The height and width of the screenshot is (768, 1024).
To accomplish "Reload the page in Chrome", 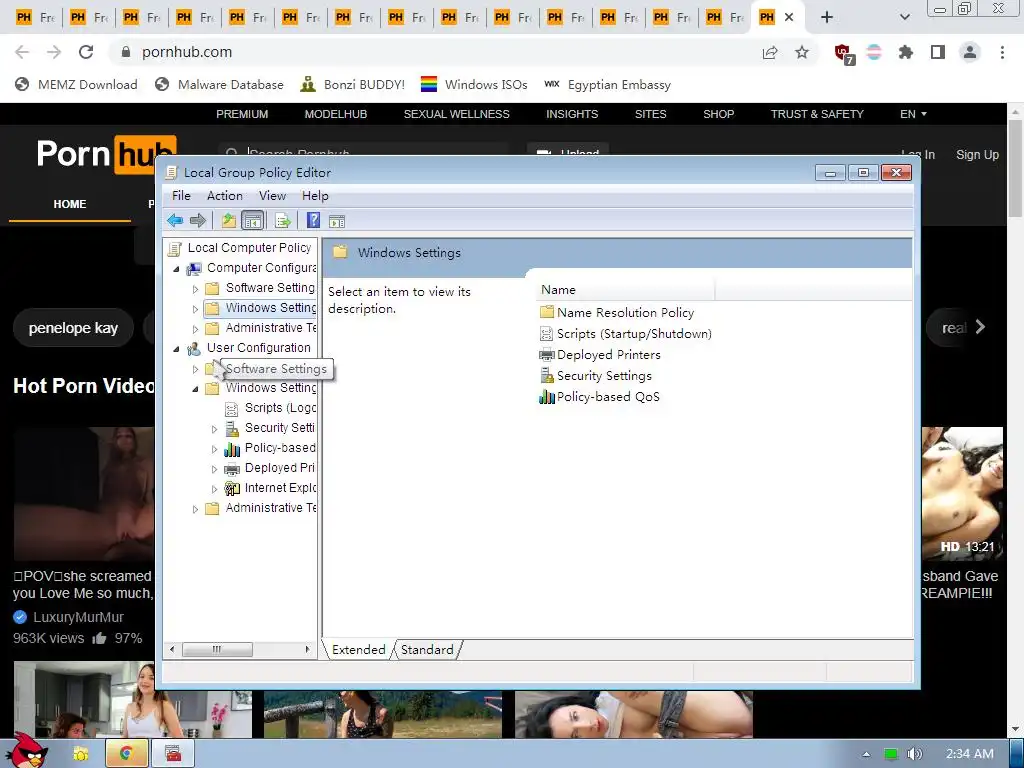I will tap(86, 52).
